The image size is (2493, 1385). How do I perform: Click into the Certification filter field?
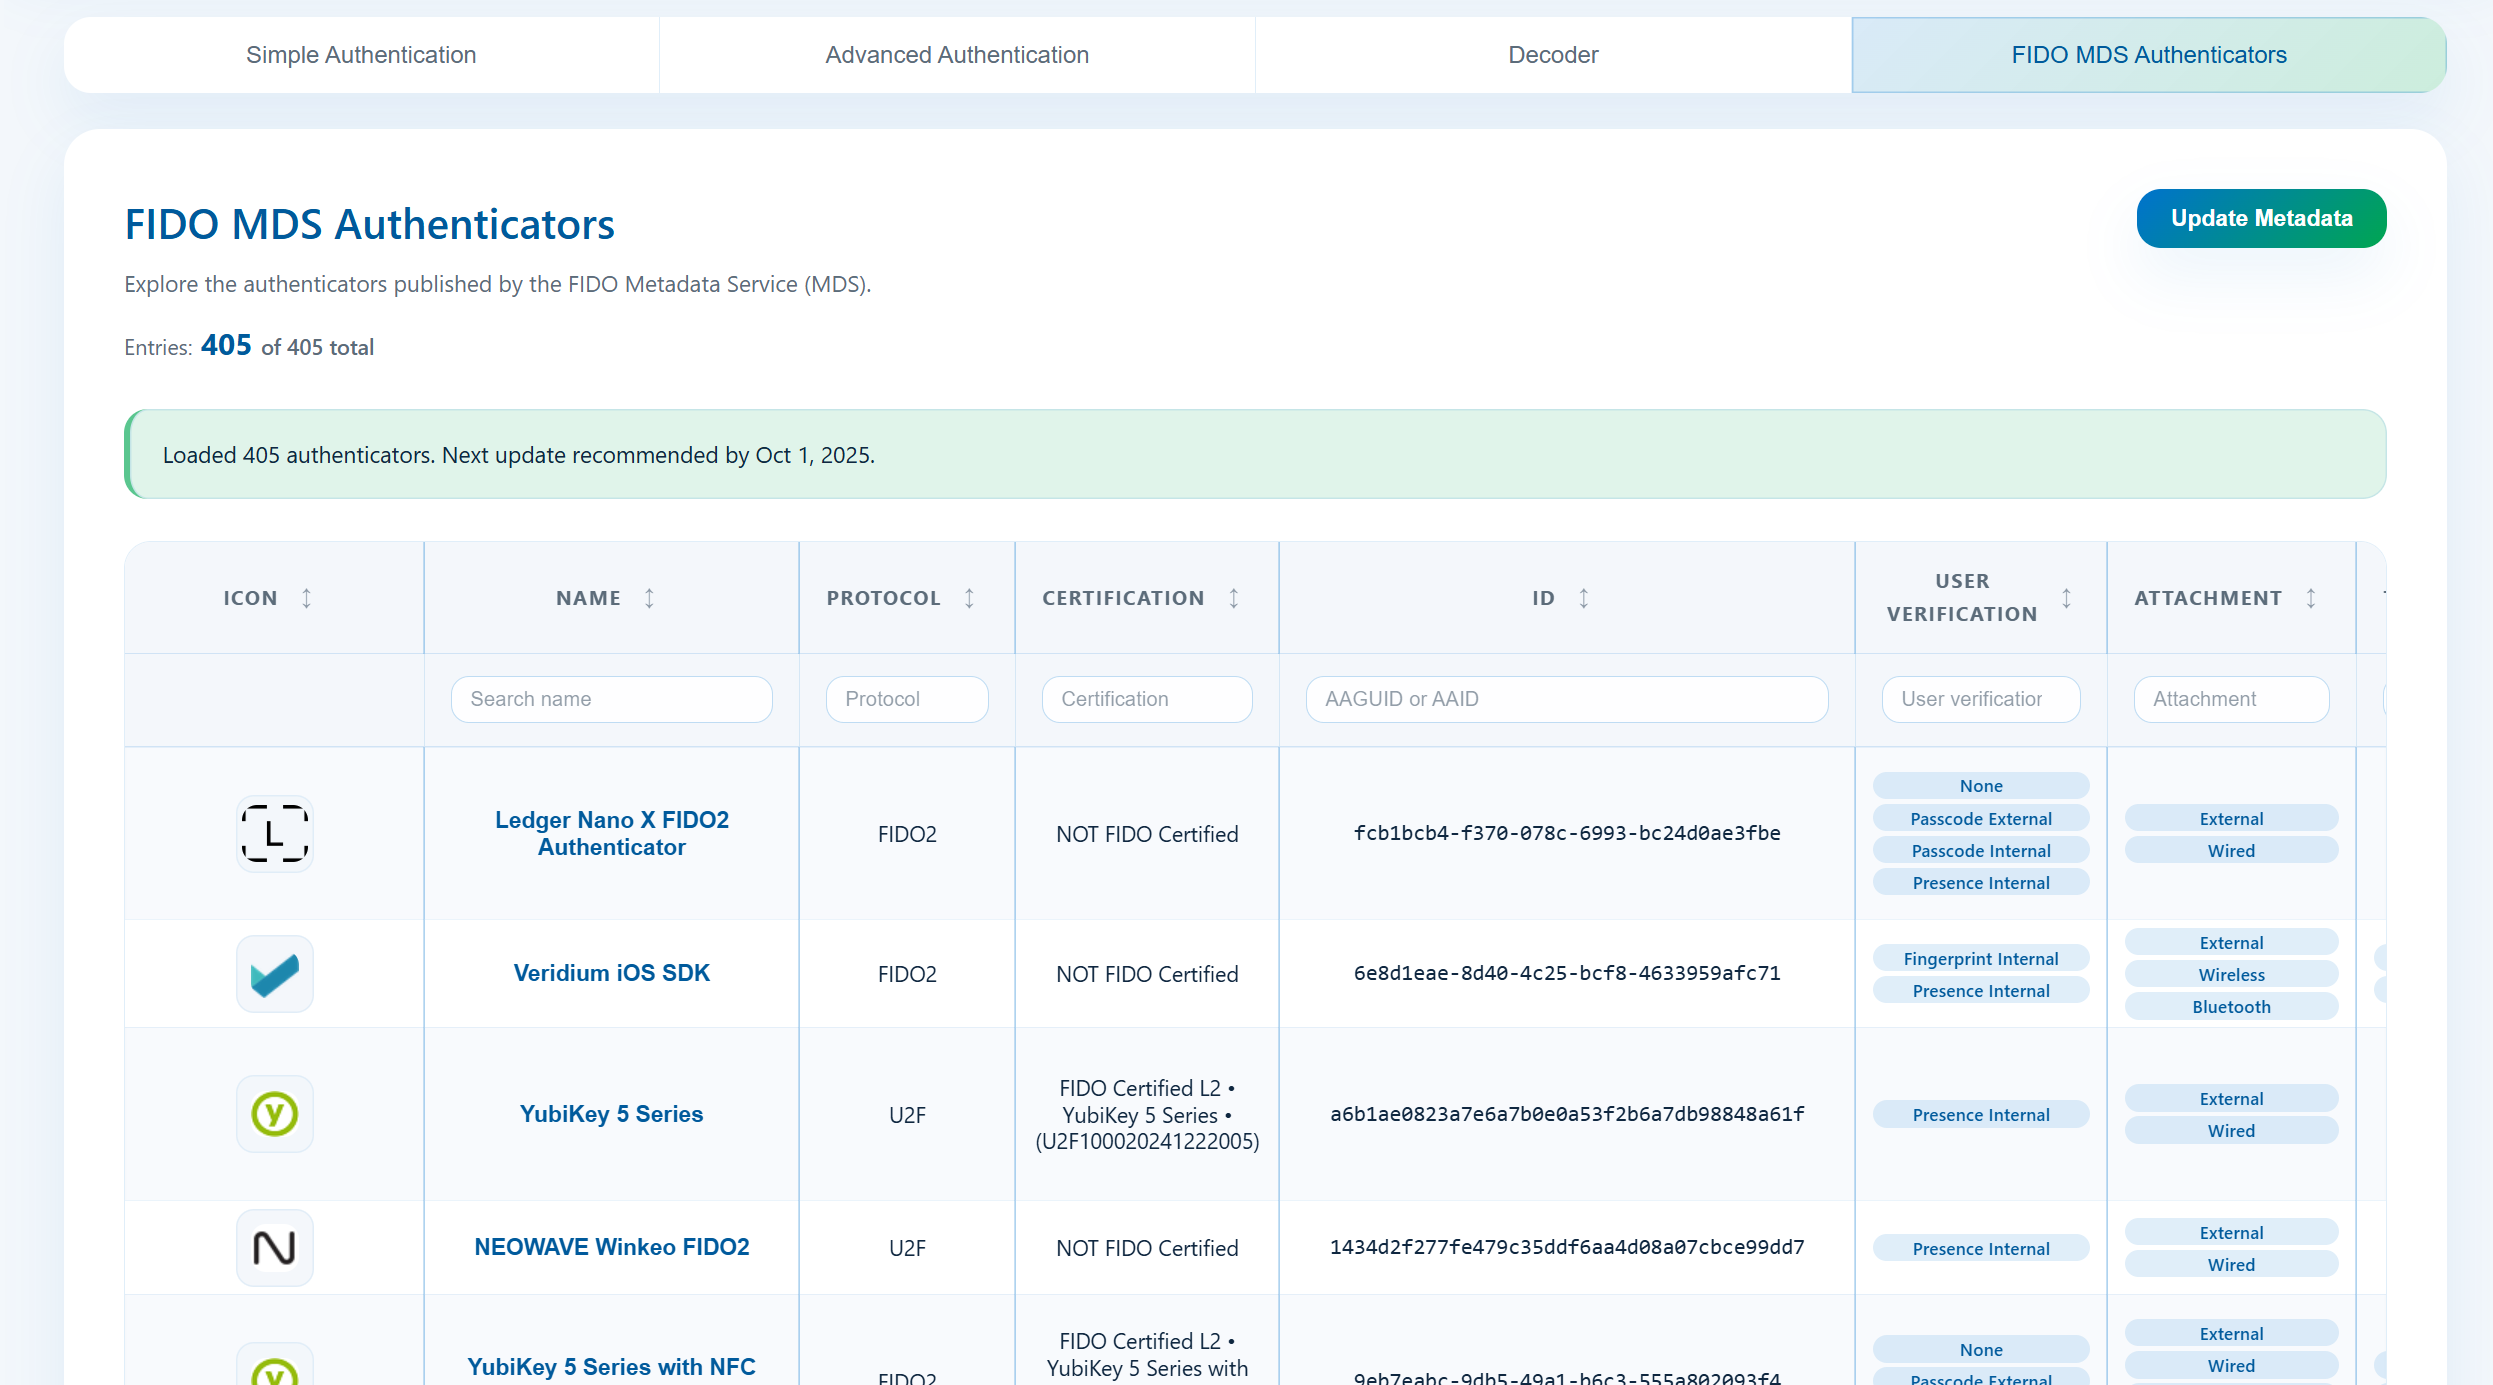(1147, 699)
